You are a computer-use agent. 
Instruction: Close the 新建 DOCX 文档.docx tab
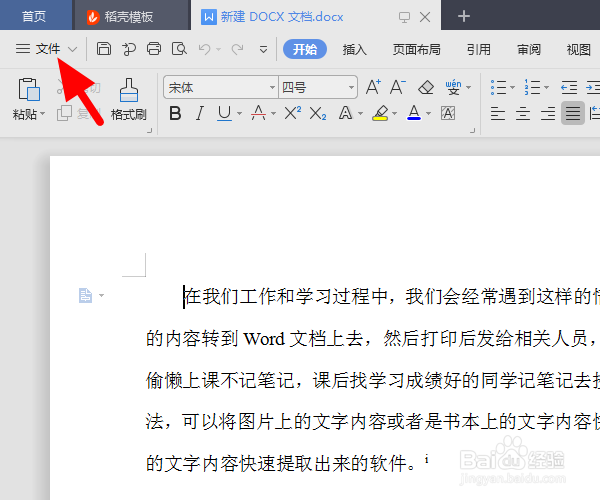pos(425,17)
